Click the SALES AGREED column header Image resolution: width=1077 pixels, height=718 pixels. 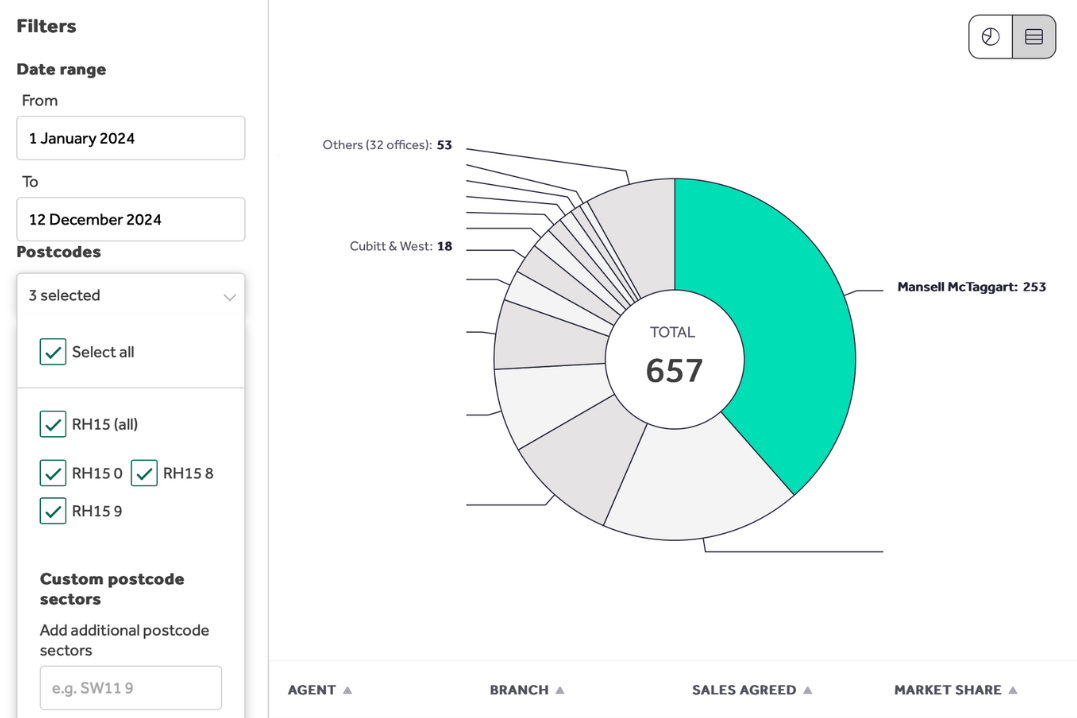[x=744, y=690]
